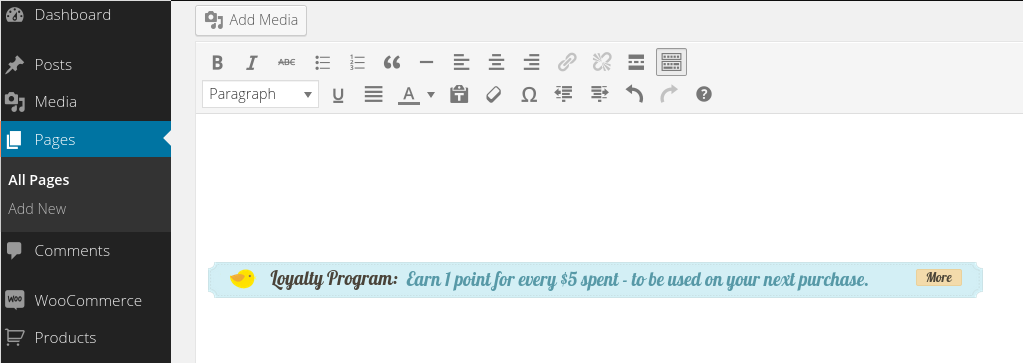1023x363 pixels.
Task: Undo the last editor action
Action: click(x=634, y=95)
